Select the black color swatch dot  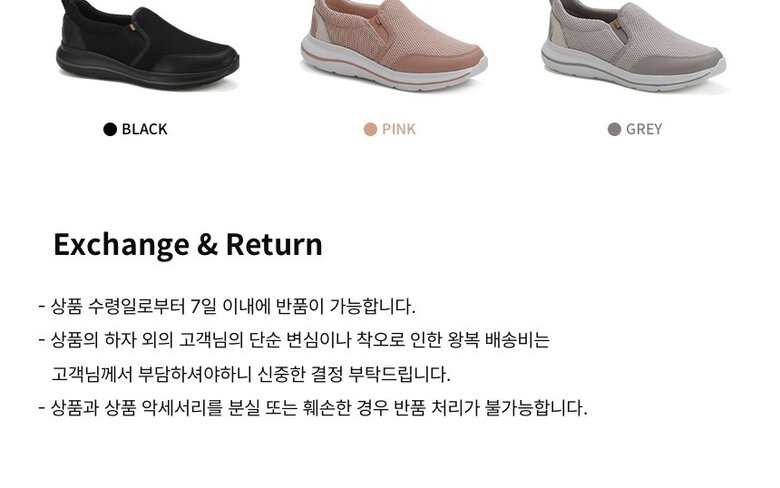[x=110, y=129]
